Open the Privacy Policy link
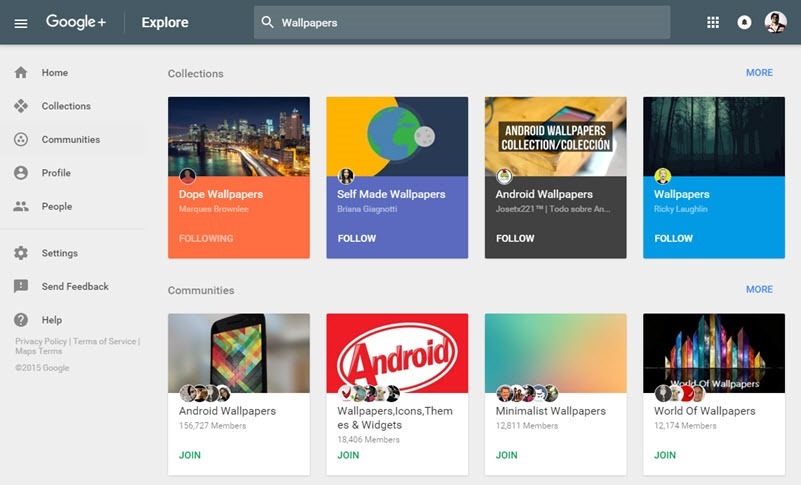This screenshot has height=485, width=801. [x=41, y=341]
